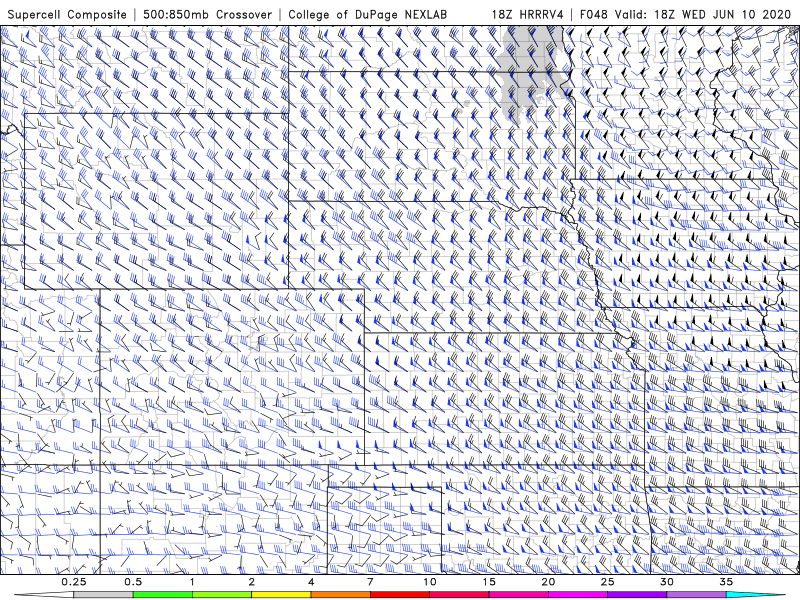Click the '15' colorbar tick label
Viewport: 800px width, 600px height.
pyautogui.click(x=489, y=582)
